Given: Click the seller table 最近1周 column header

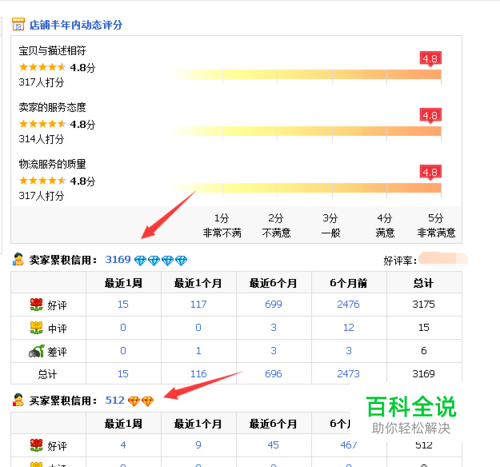Looking at the screenshot, I should tap(123, 283).
